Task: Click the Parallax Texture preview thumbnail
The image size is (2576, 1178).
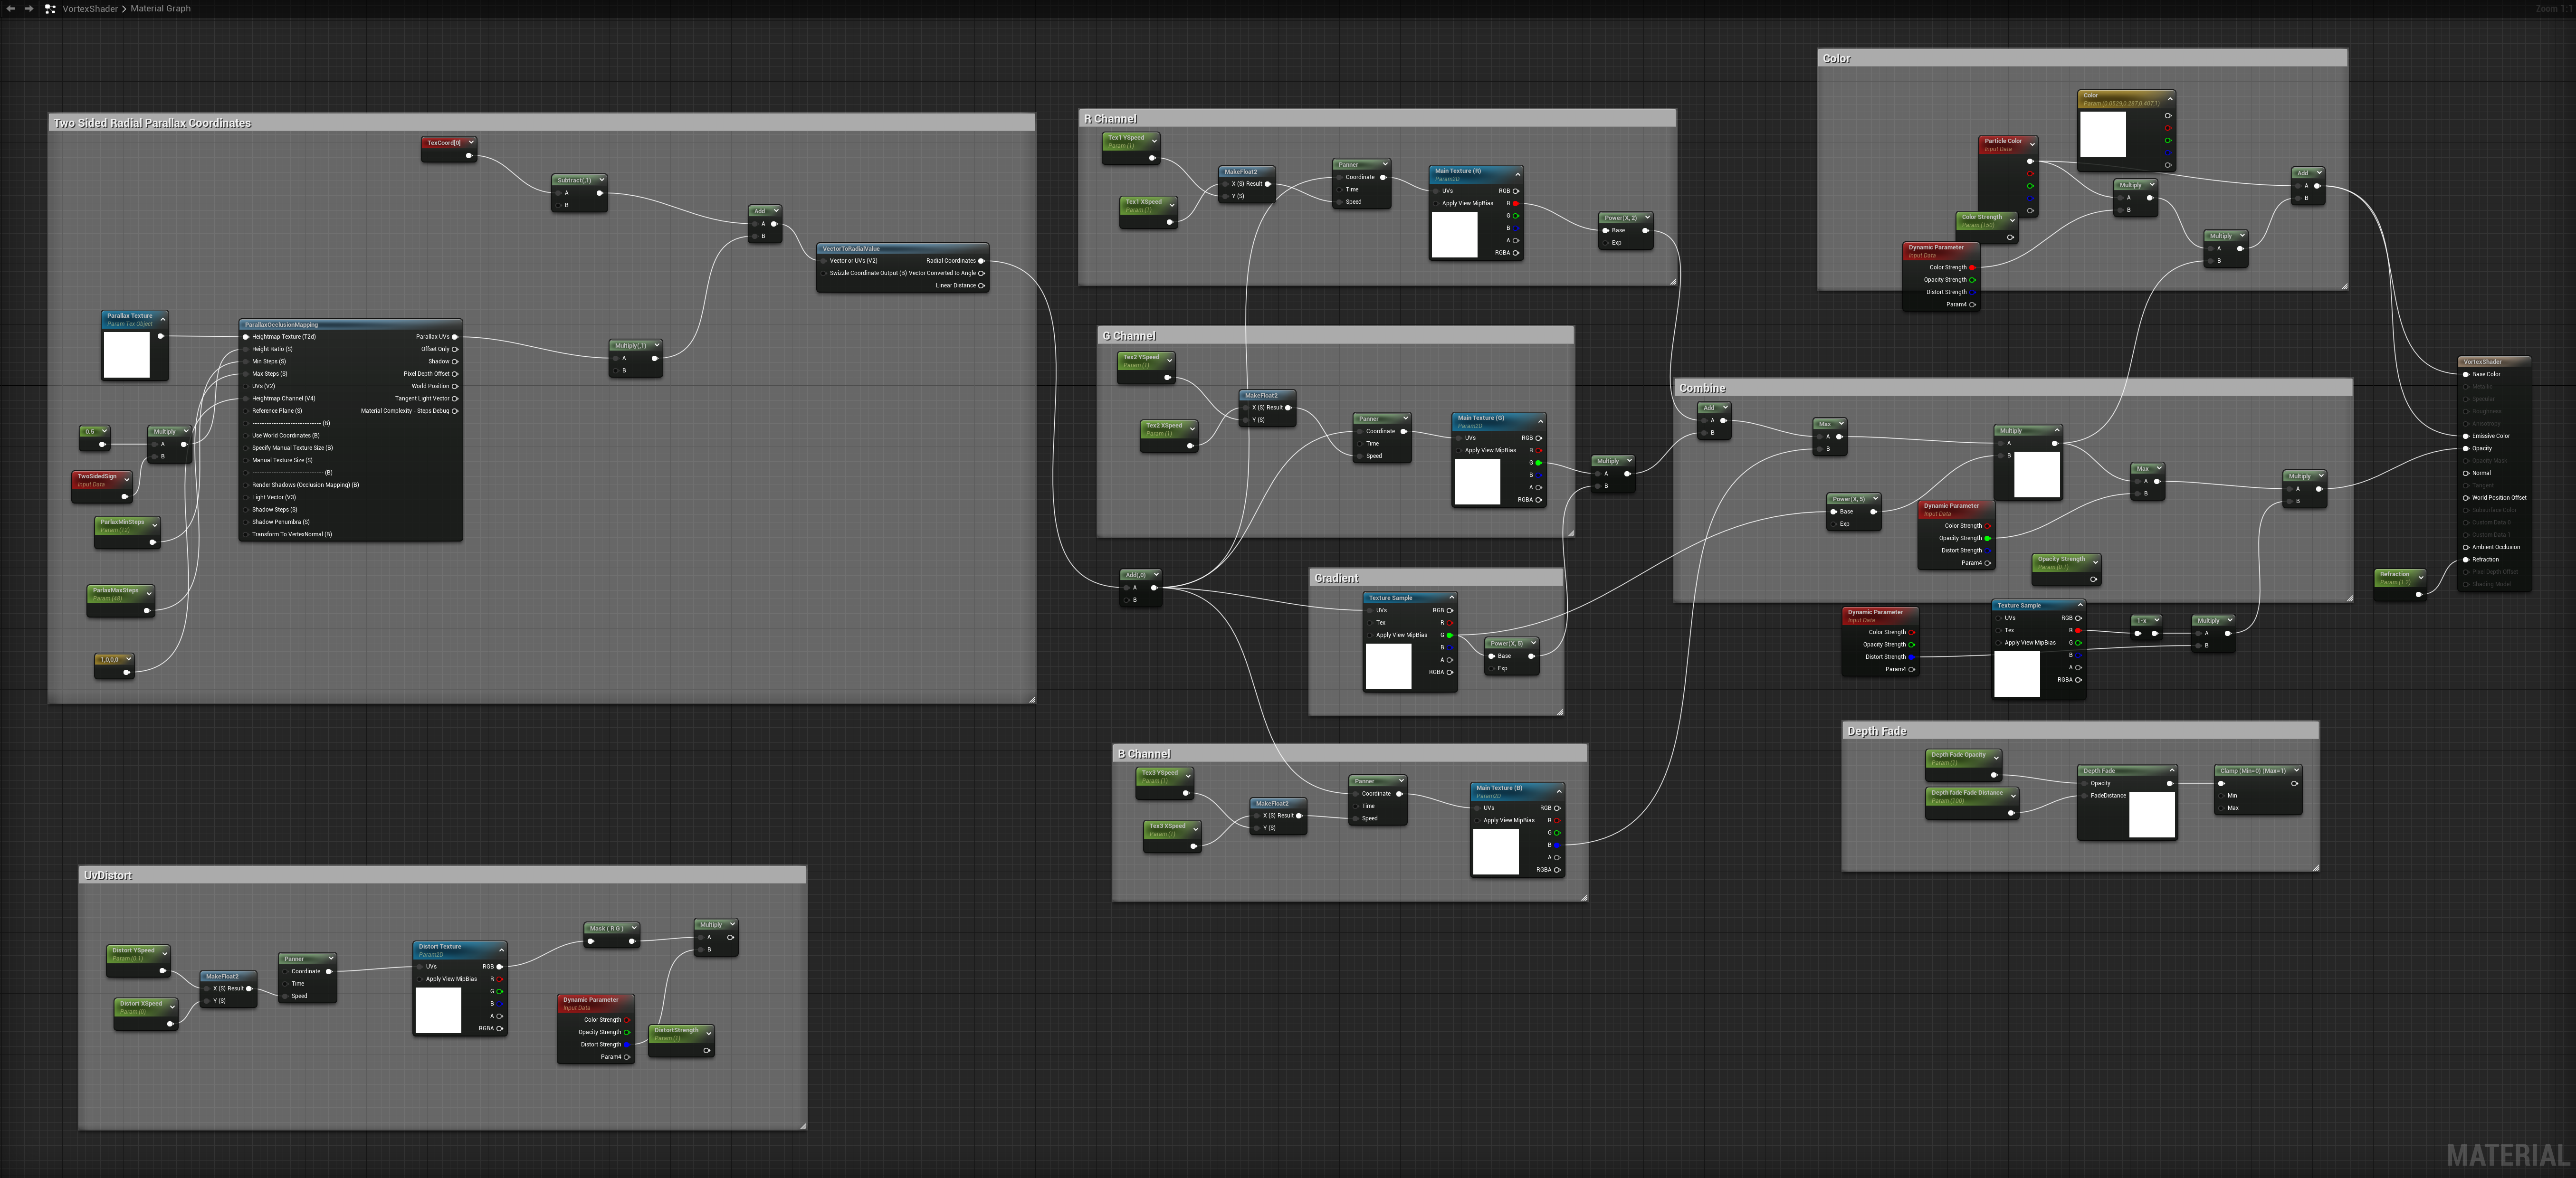Action: tap(126, 354)
